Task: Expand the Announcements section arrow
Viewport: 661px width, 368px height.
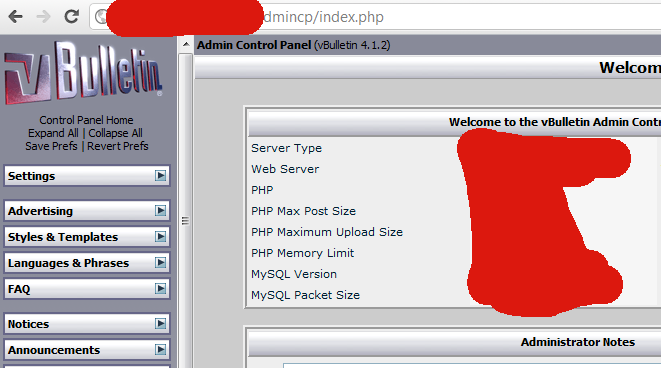Action: pos(160,349)
